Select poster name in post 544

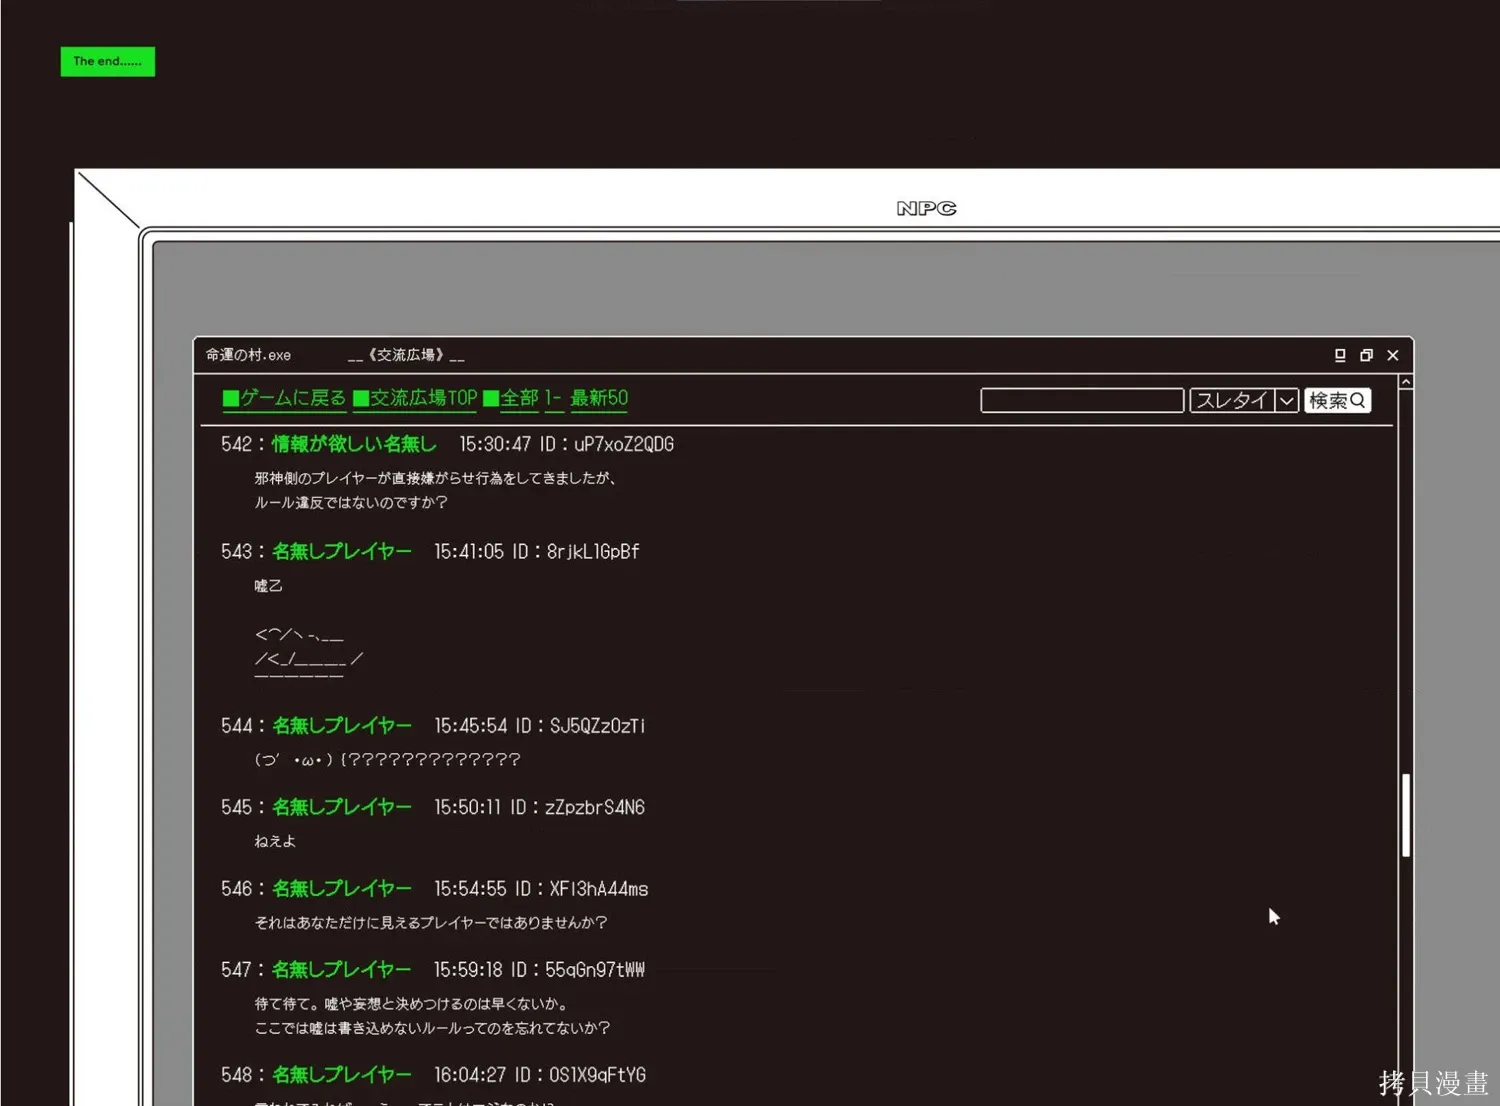[342, 725]
